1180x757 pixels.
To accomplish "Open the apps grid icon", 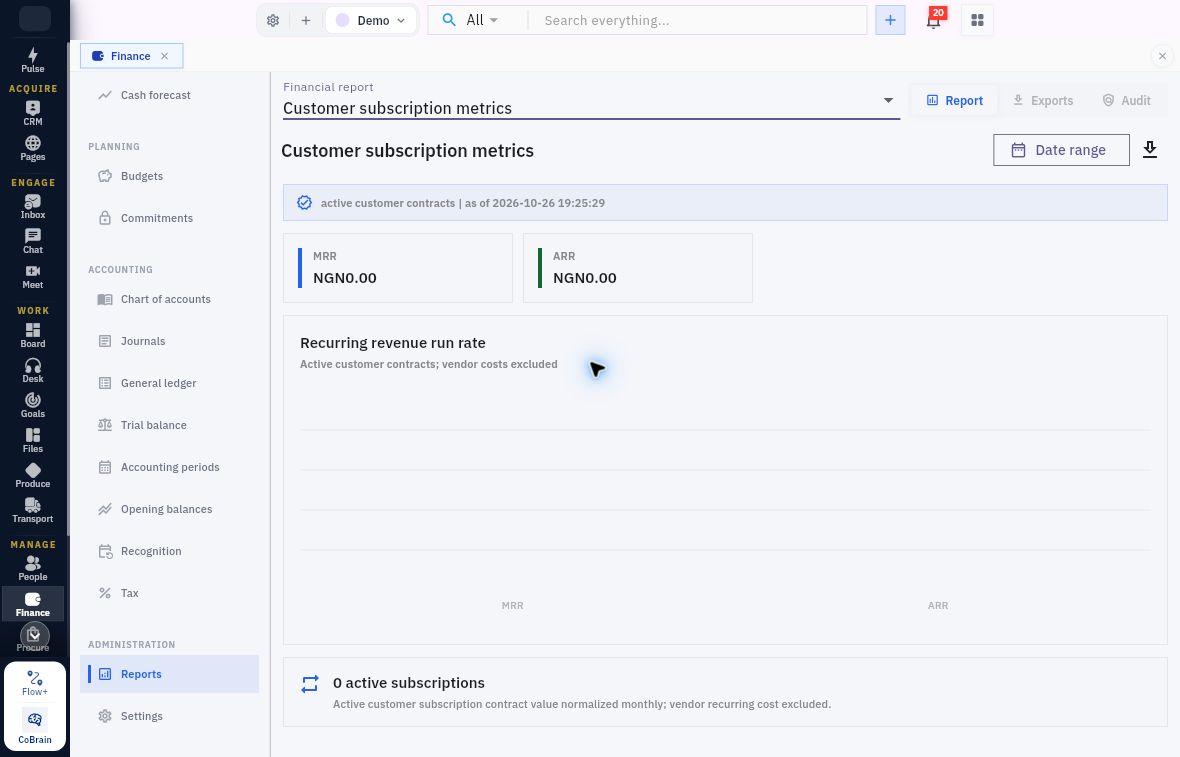I will pyautogui.click(x=978, y=20).
